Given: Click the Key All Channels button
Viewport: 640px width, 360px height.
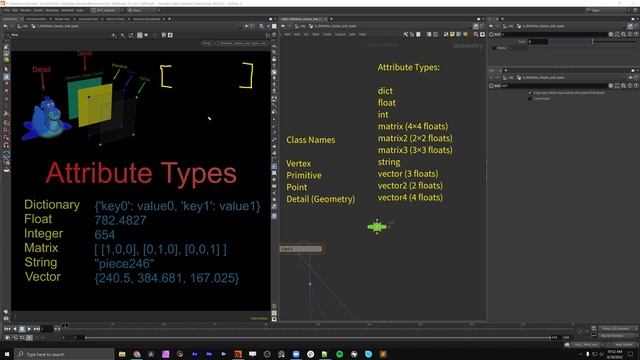Looking at the screenshot, I should click(x=618, y=336).
